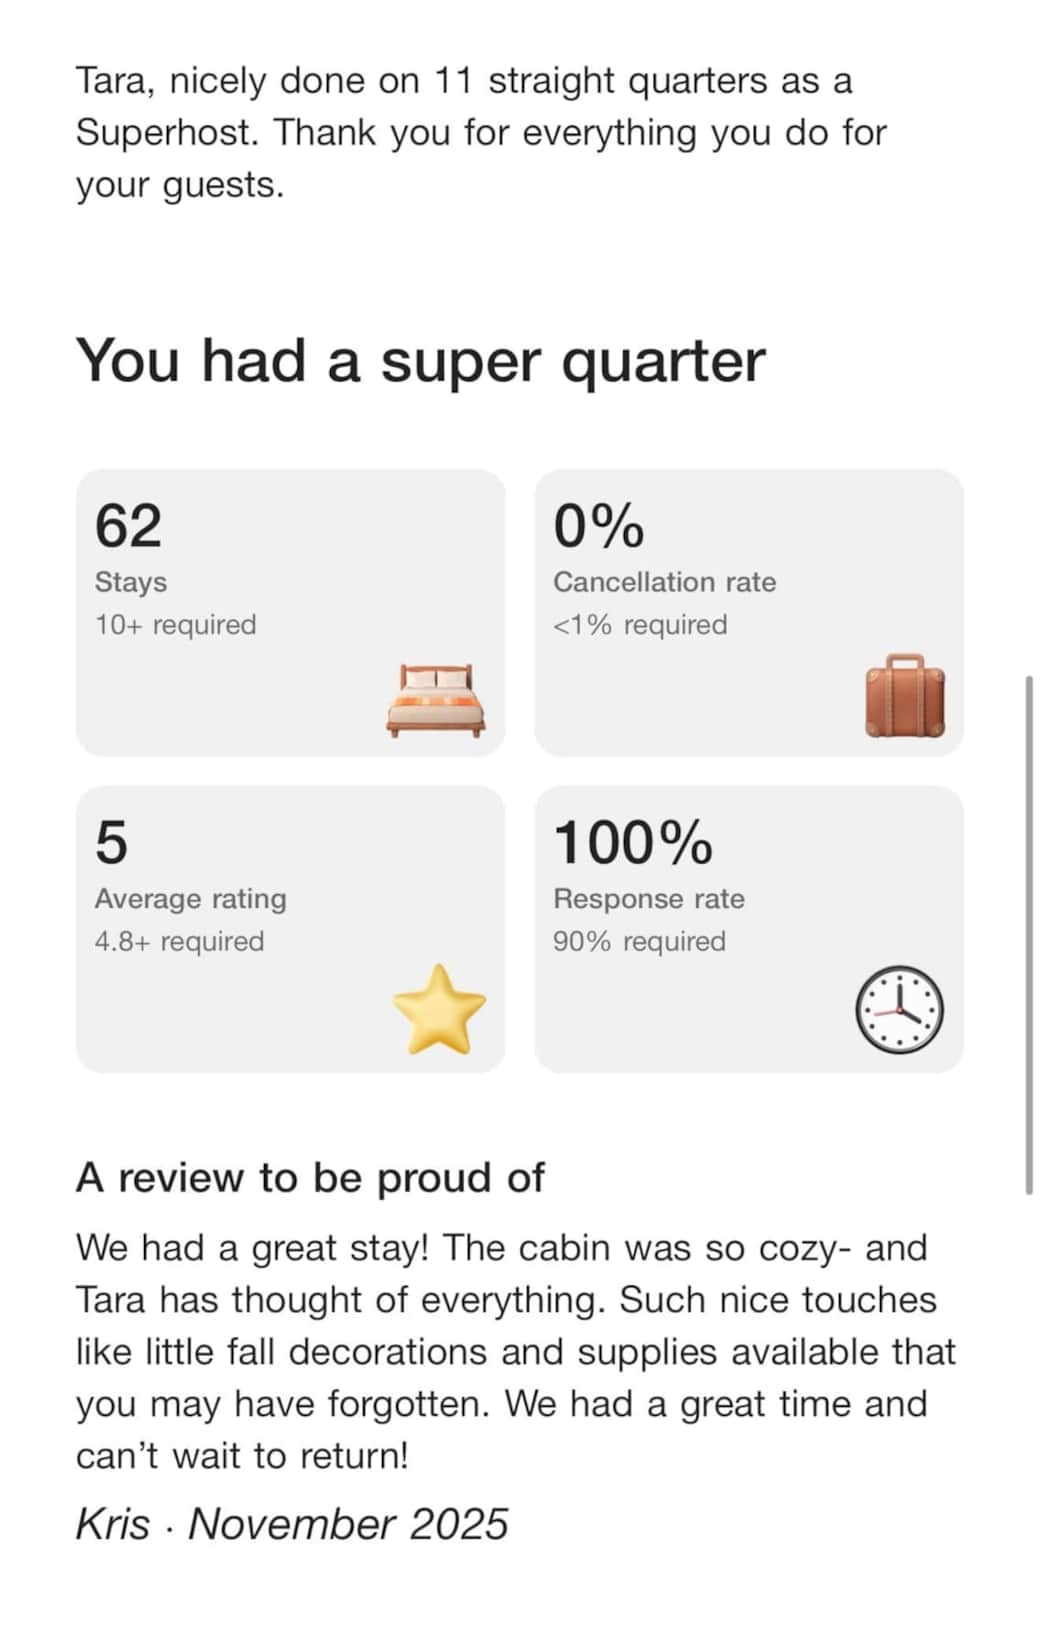Select the "Average rating" label
1040x1648 pixels.
pyautogui.click(x=190, y=899)
